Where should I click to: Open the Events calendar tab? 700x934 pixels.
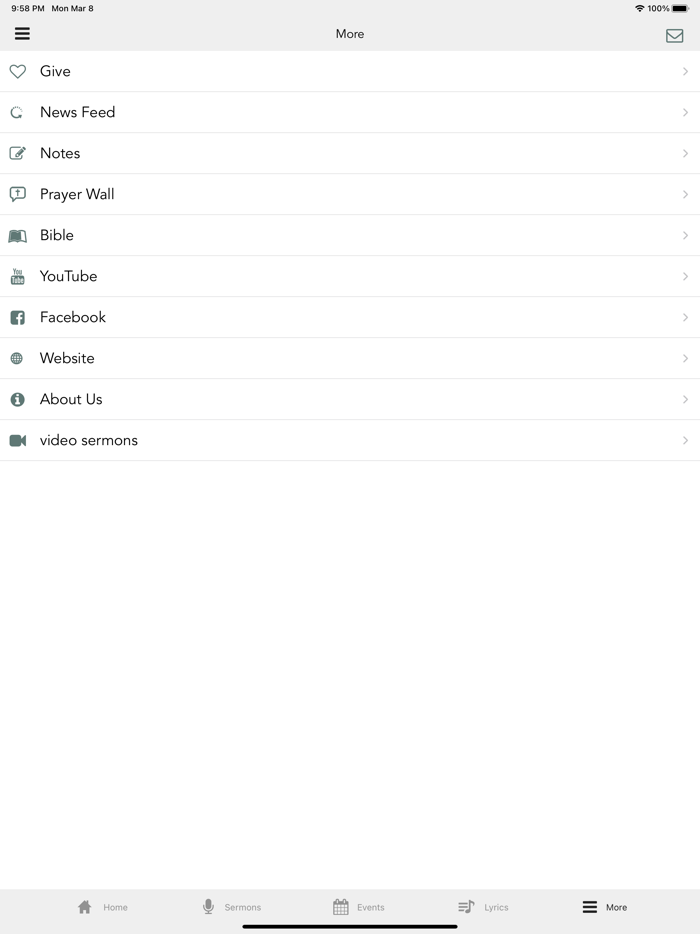[359, 907]
